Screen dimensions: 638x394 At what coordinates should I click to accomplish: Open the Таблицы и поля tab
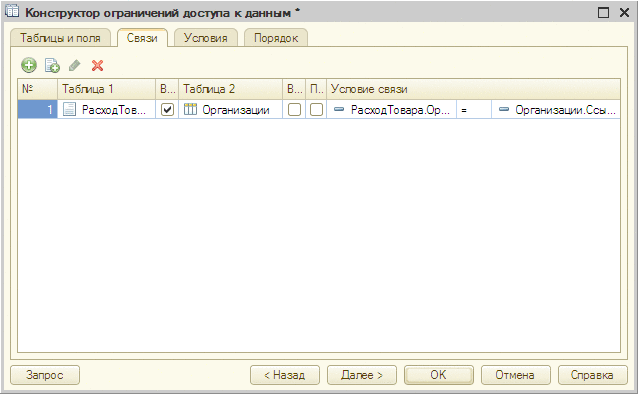point(60,38)
